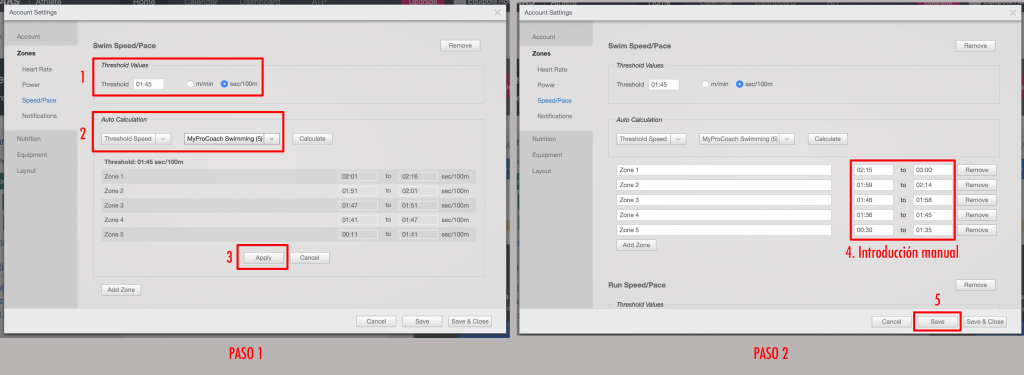
Task: Edit Zone 1 start value 02:15
Action: click(x=874, y=170)
